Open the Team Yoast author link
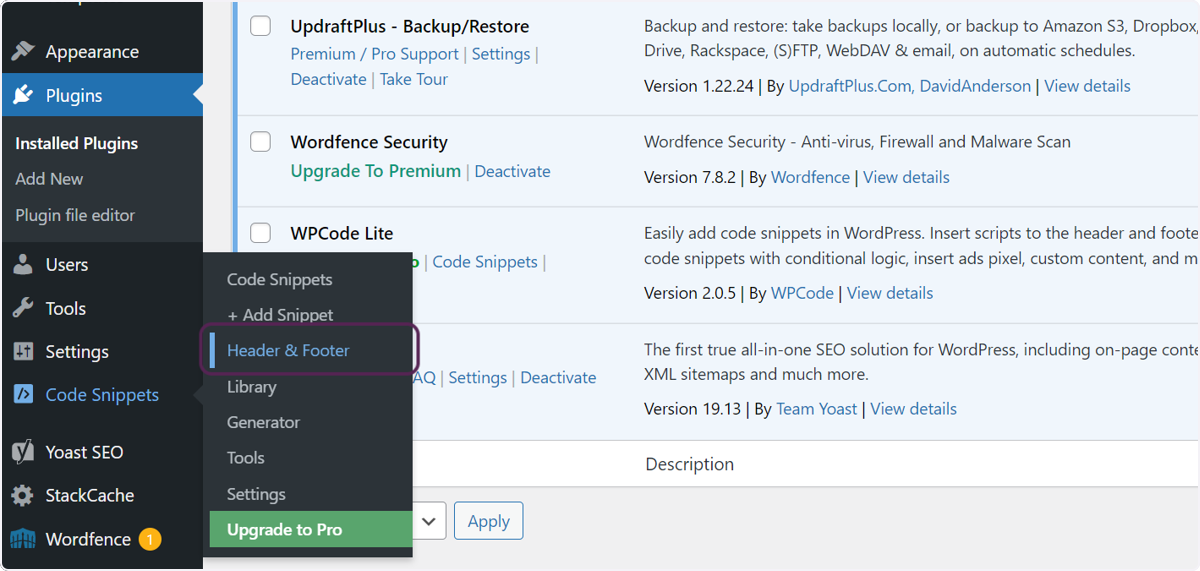The width and height of the screenshot is (1200, 571). coord(817,409)
